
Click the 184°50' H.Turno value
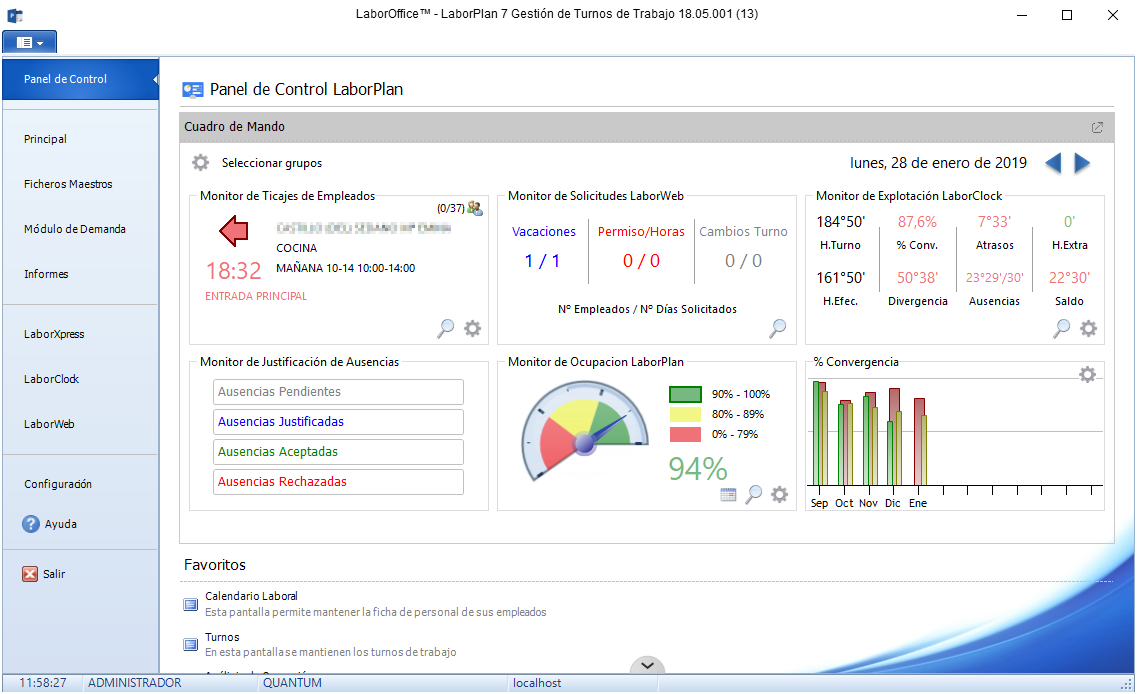click(840, 222)
